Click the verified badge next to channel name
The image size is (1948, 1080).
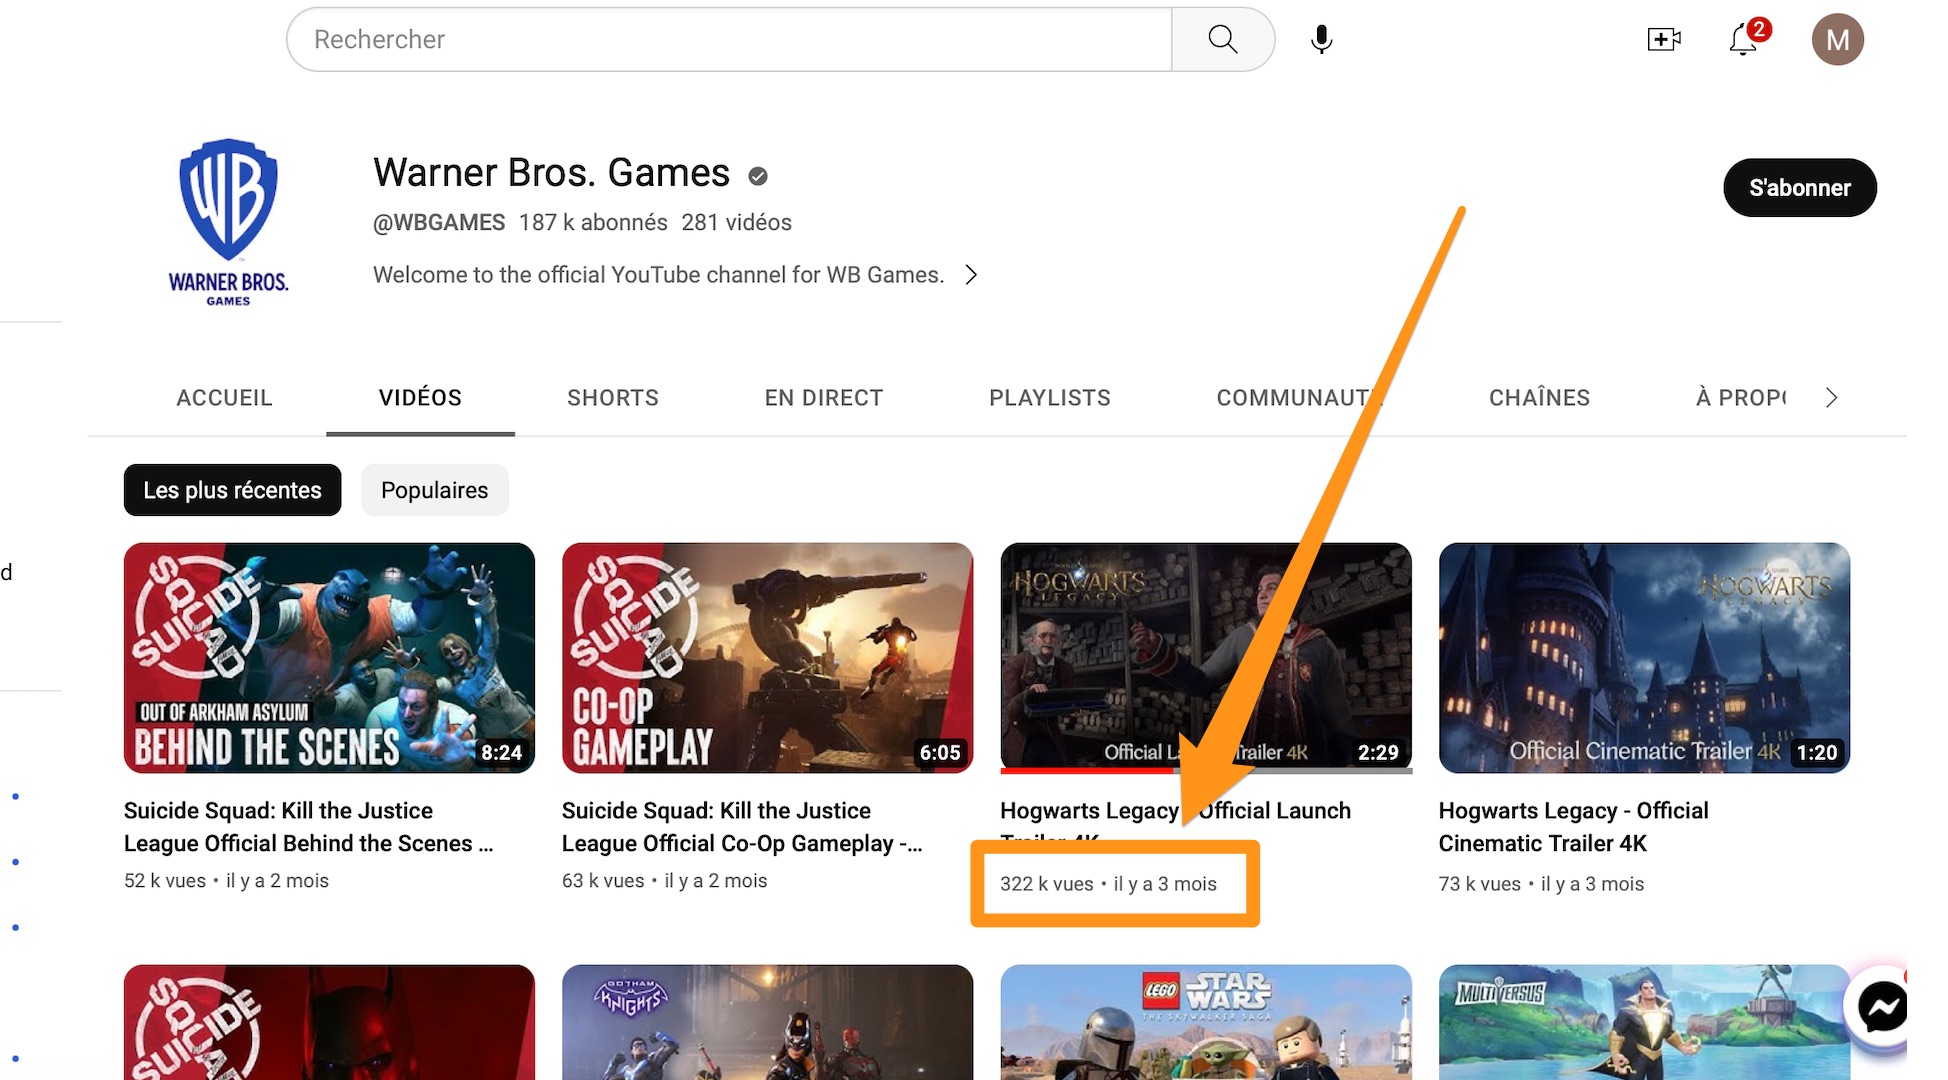point(758,176)
